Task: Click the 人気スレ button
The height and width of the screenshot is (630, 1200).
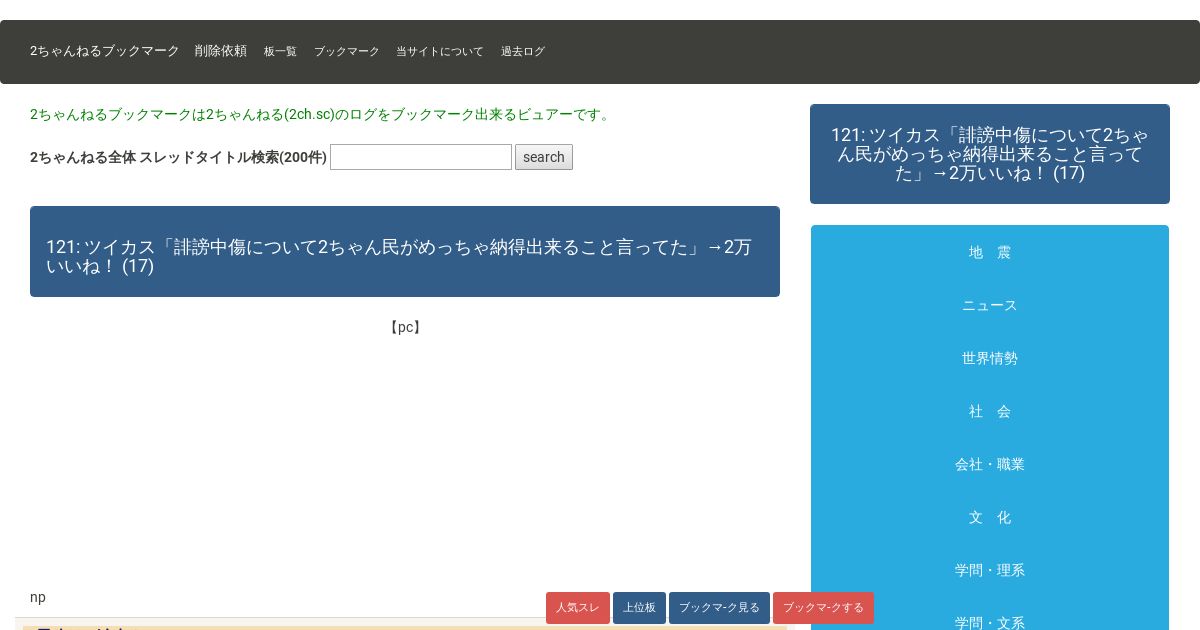Action: pos(578,608)
